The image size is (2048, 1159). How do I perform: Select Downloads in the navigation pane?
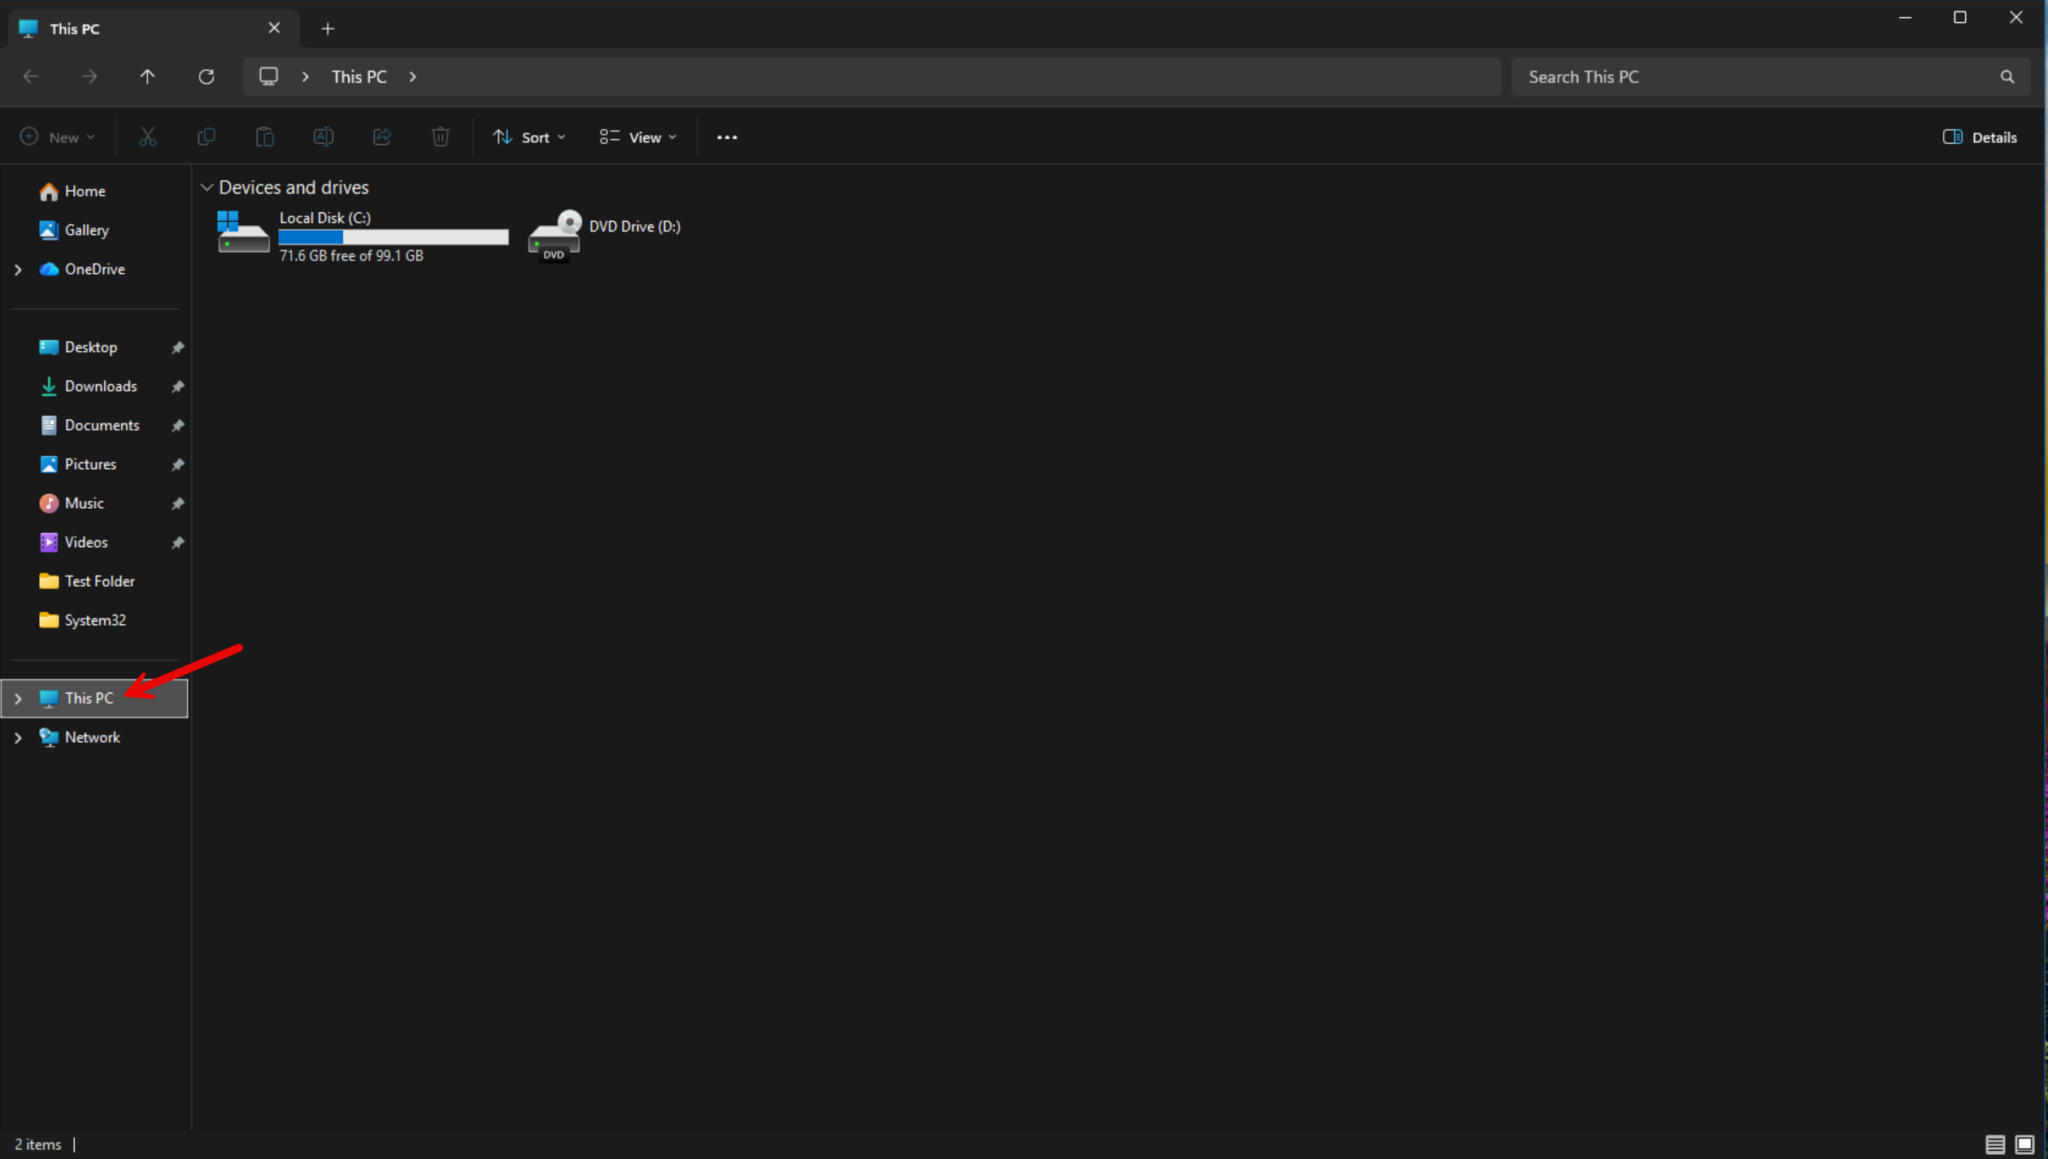[x=100, y=386]
